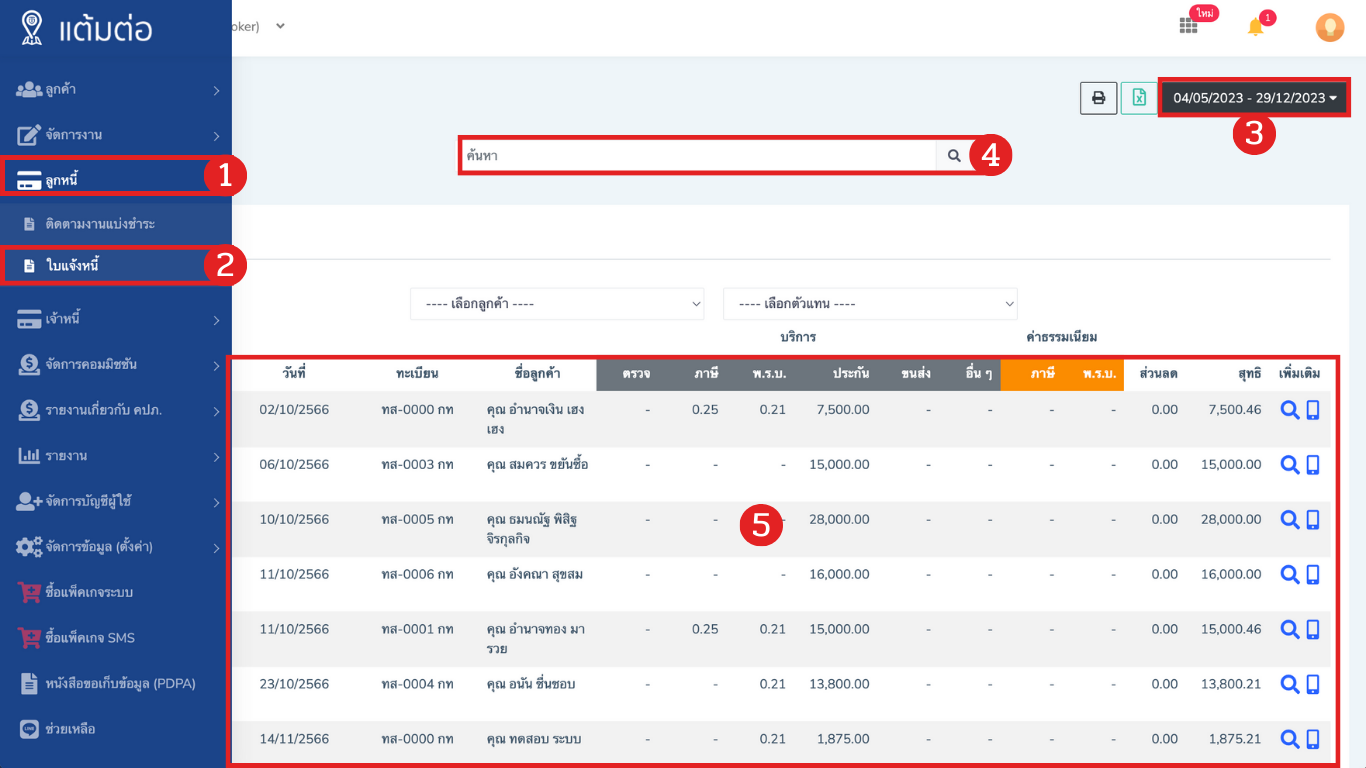Click insurance amount 1,875.00
Image resolution: width=1366 pixels, height=768 pixels.
[843, 740]
